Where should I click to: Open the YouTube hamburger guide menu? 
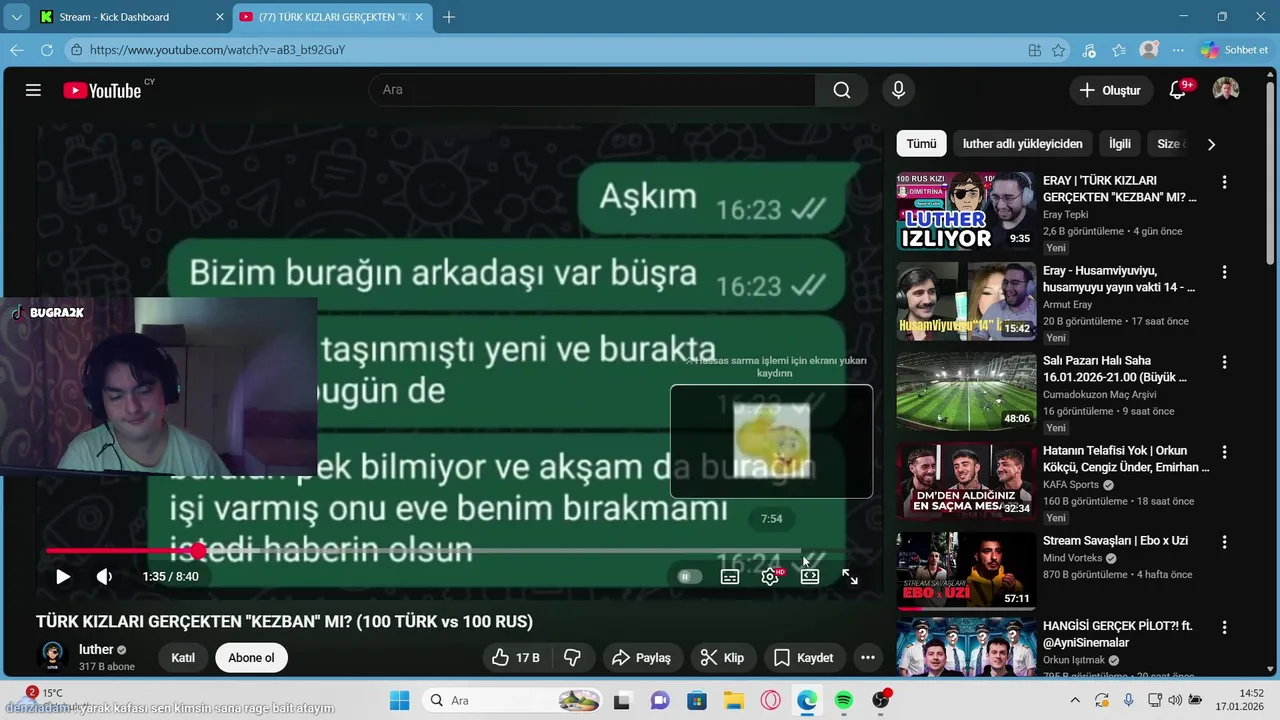tap(33, 90)
